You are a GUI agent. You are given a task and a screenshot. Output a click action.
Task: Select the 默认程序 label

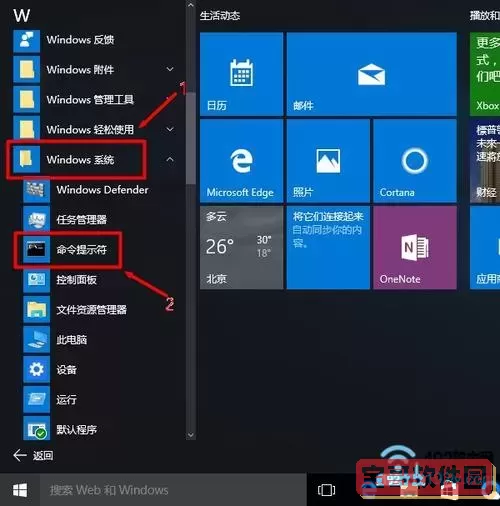[x=77, y=429]
